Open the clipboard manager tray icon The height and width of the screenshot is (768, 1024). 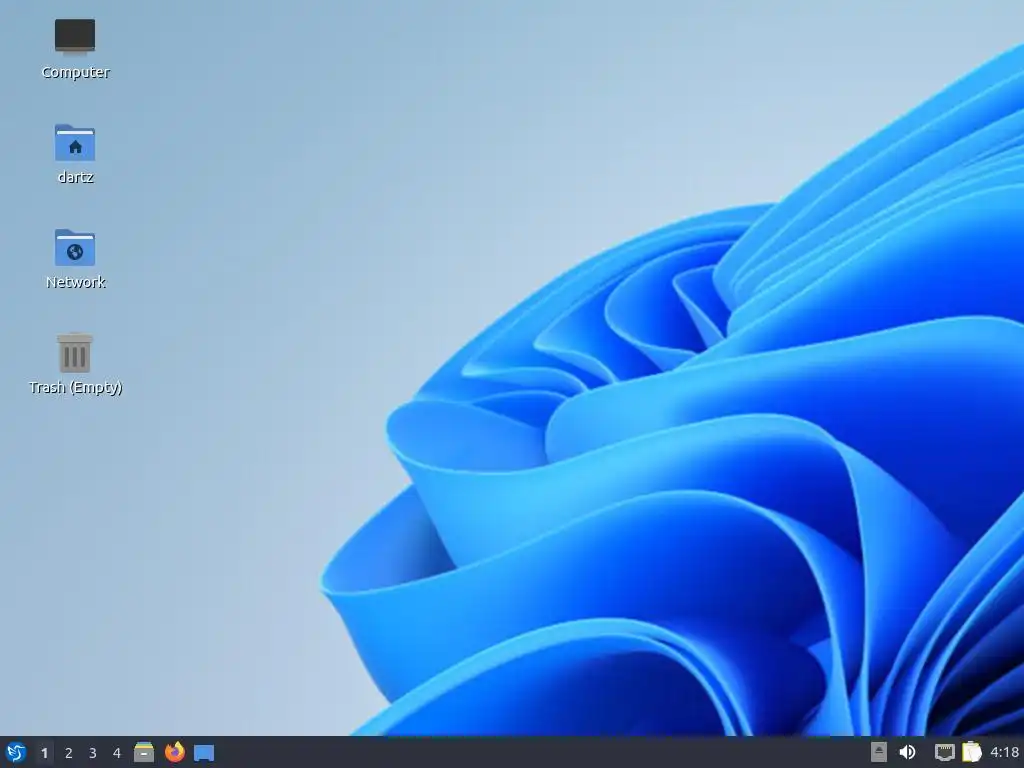972,752
